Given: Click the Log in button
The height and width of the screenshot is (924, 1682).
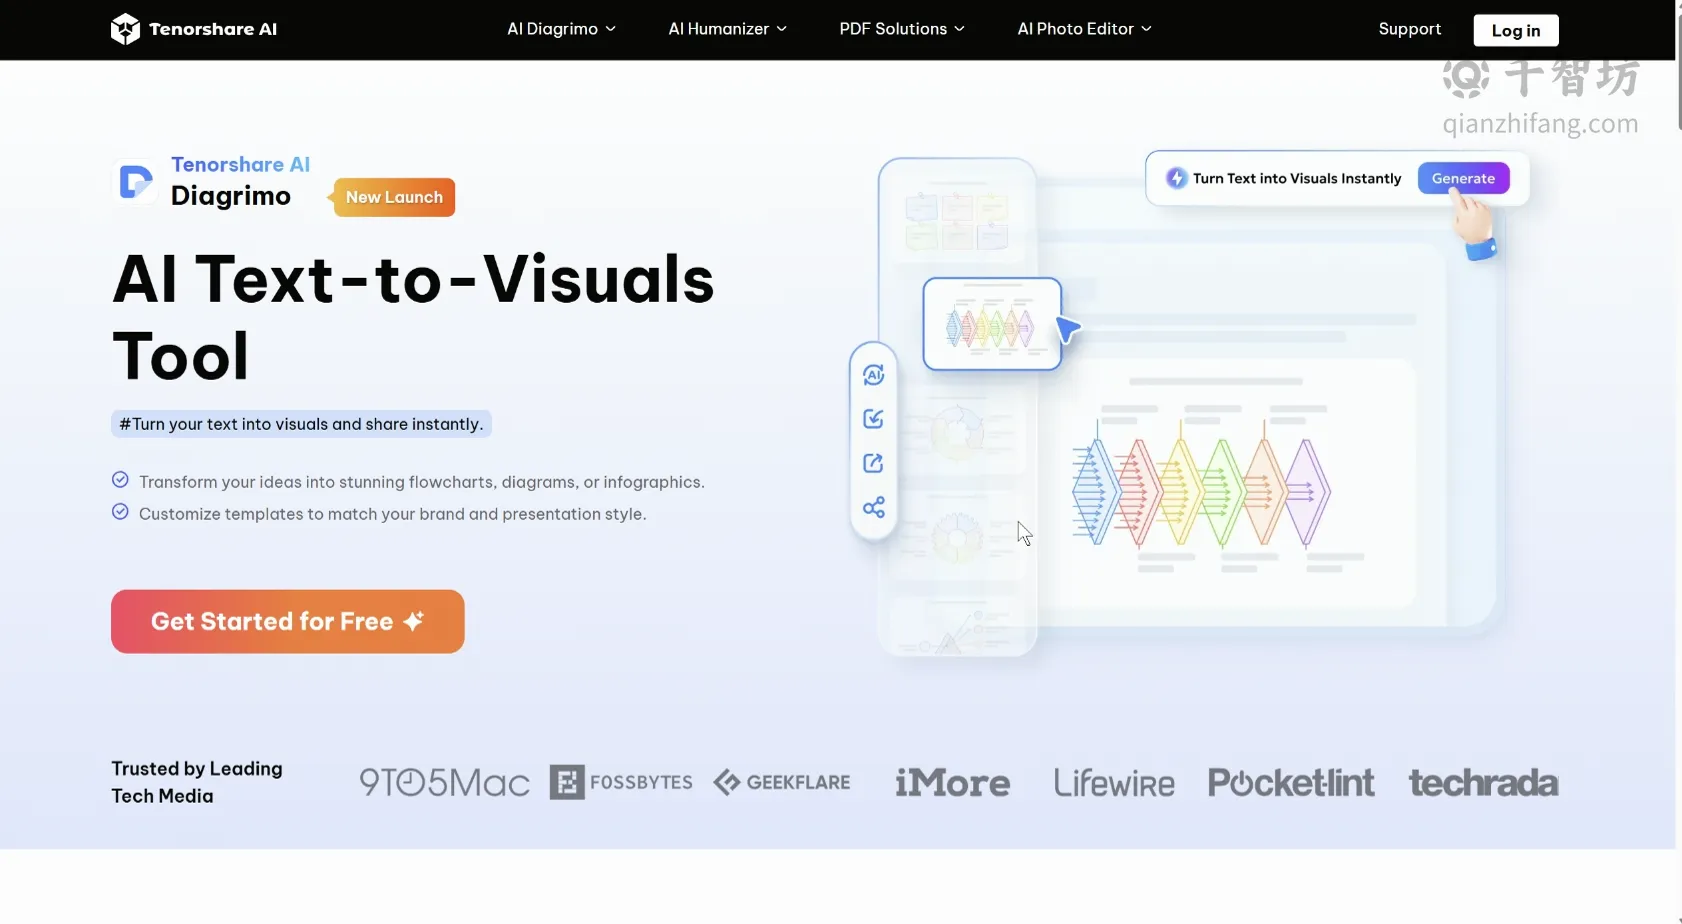Looking at the screenshot, I should coord(1516,30).
